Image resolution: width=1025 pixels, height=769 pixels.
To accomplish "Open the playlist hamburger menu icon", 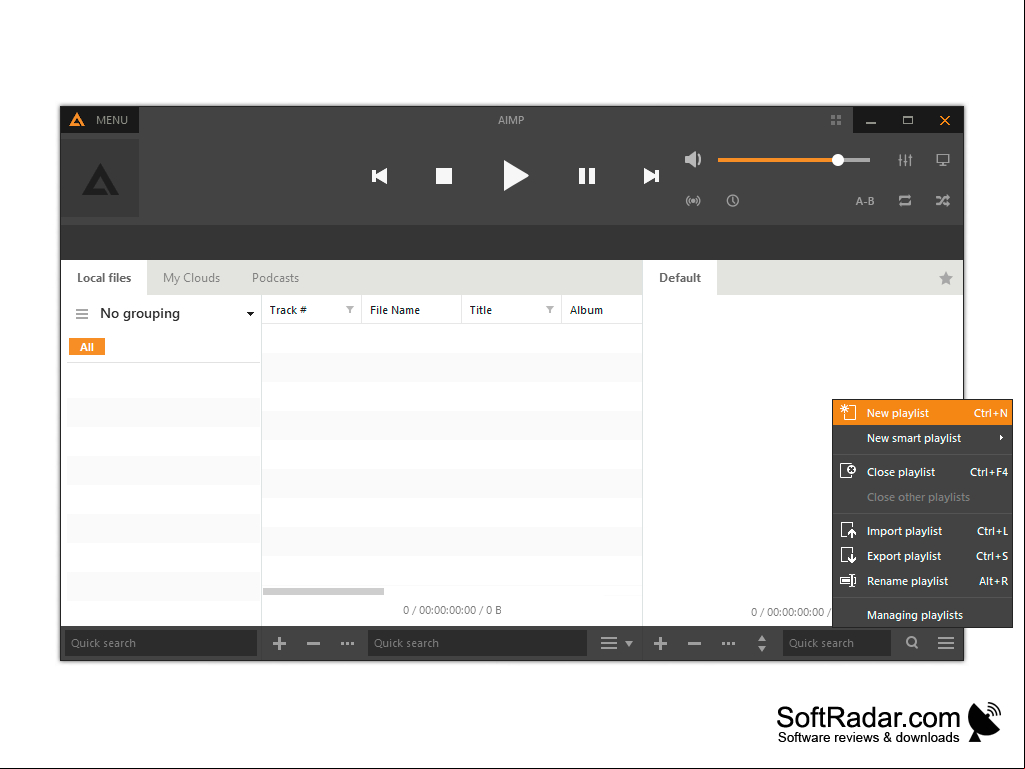I will [946, 643].
